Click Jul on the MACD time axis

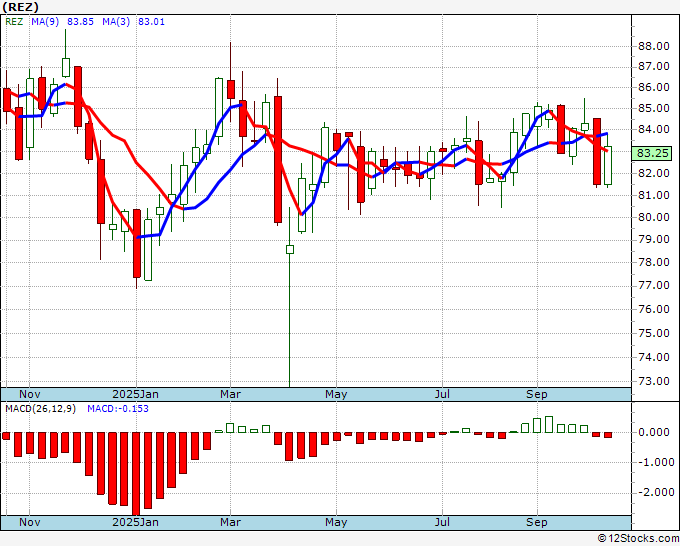(x=442, y=522)
